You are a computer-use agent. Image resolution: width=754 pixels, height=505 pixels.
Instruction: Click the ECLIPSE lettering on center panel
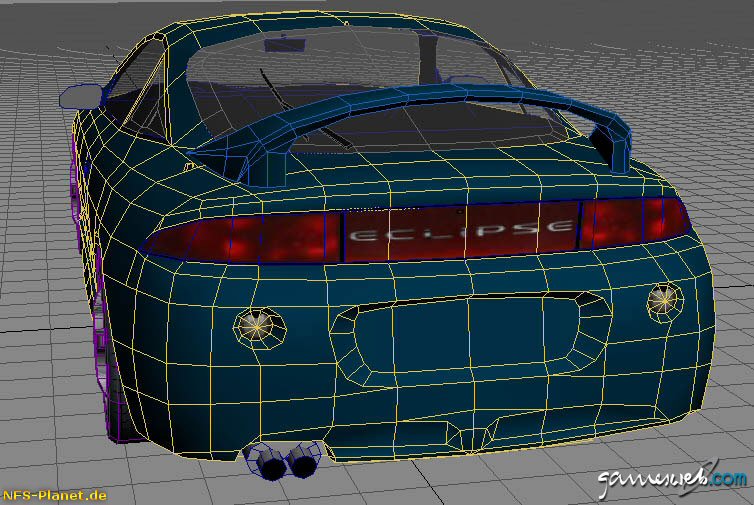[461, 230]
